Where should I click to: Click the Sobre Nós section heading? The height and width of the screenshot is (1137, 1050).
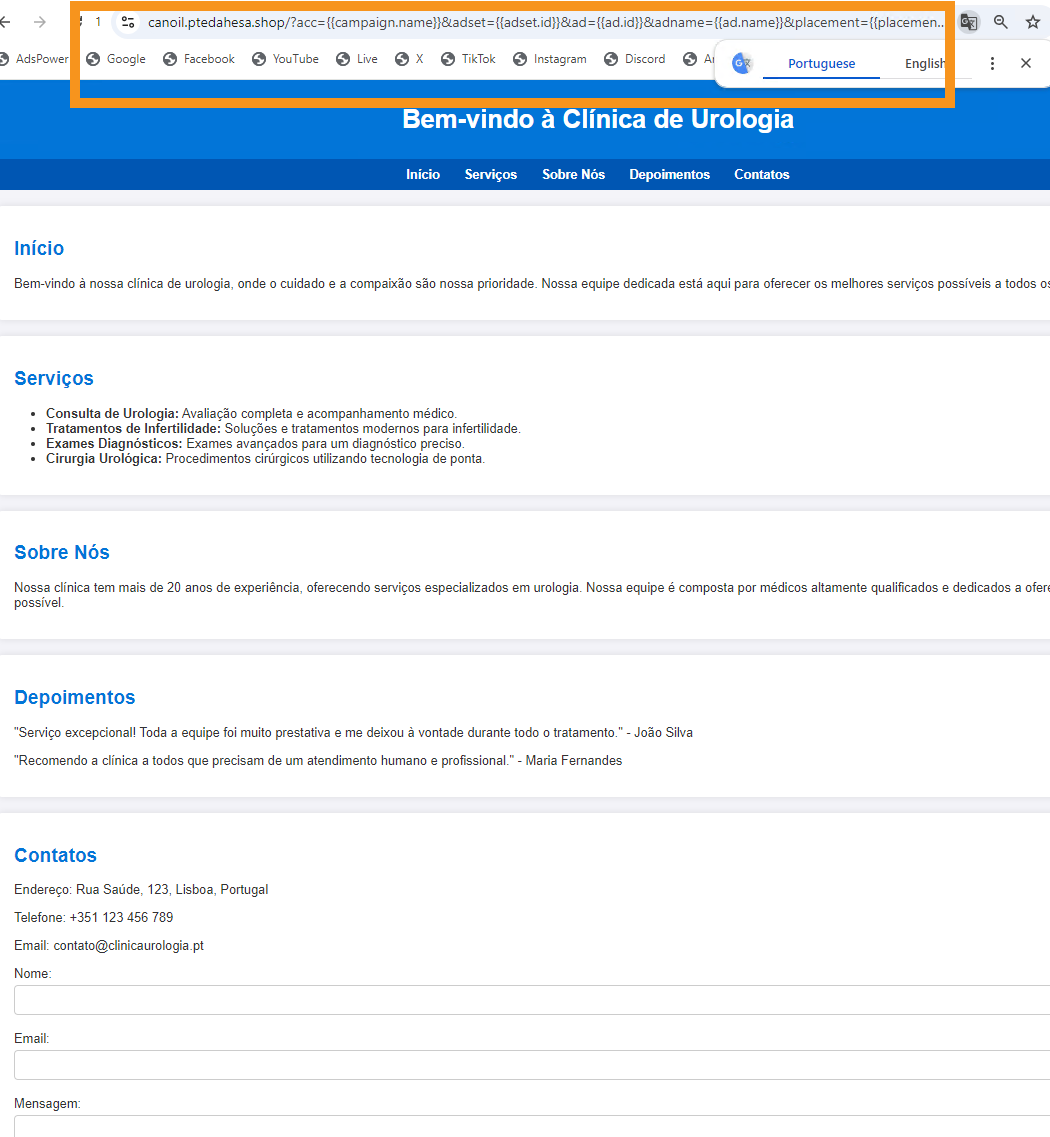point(62,553)
